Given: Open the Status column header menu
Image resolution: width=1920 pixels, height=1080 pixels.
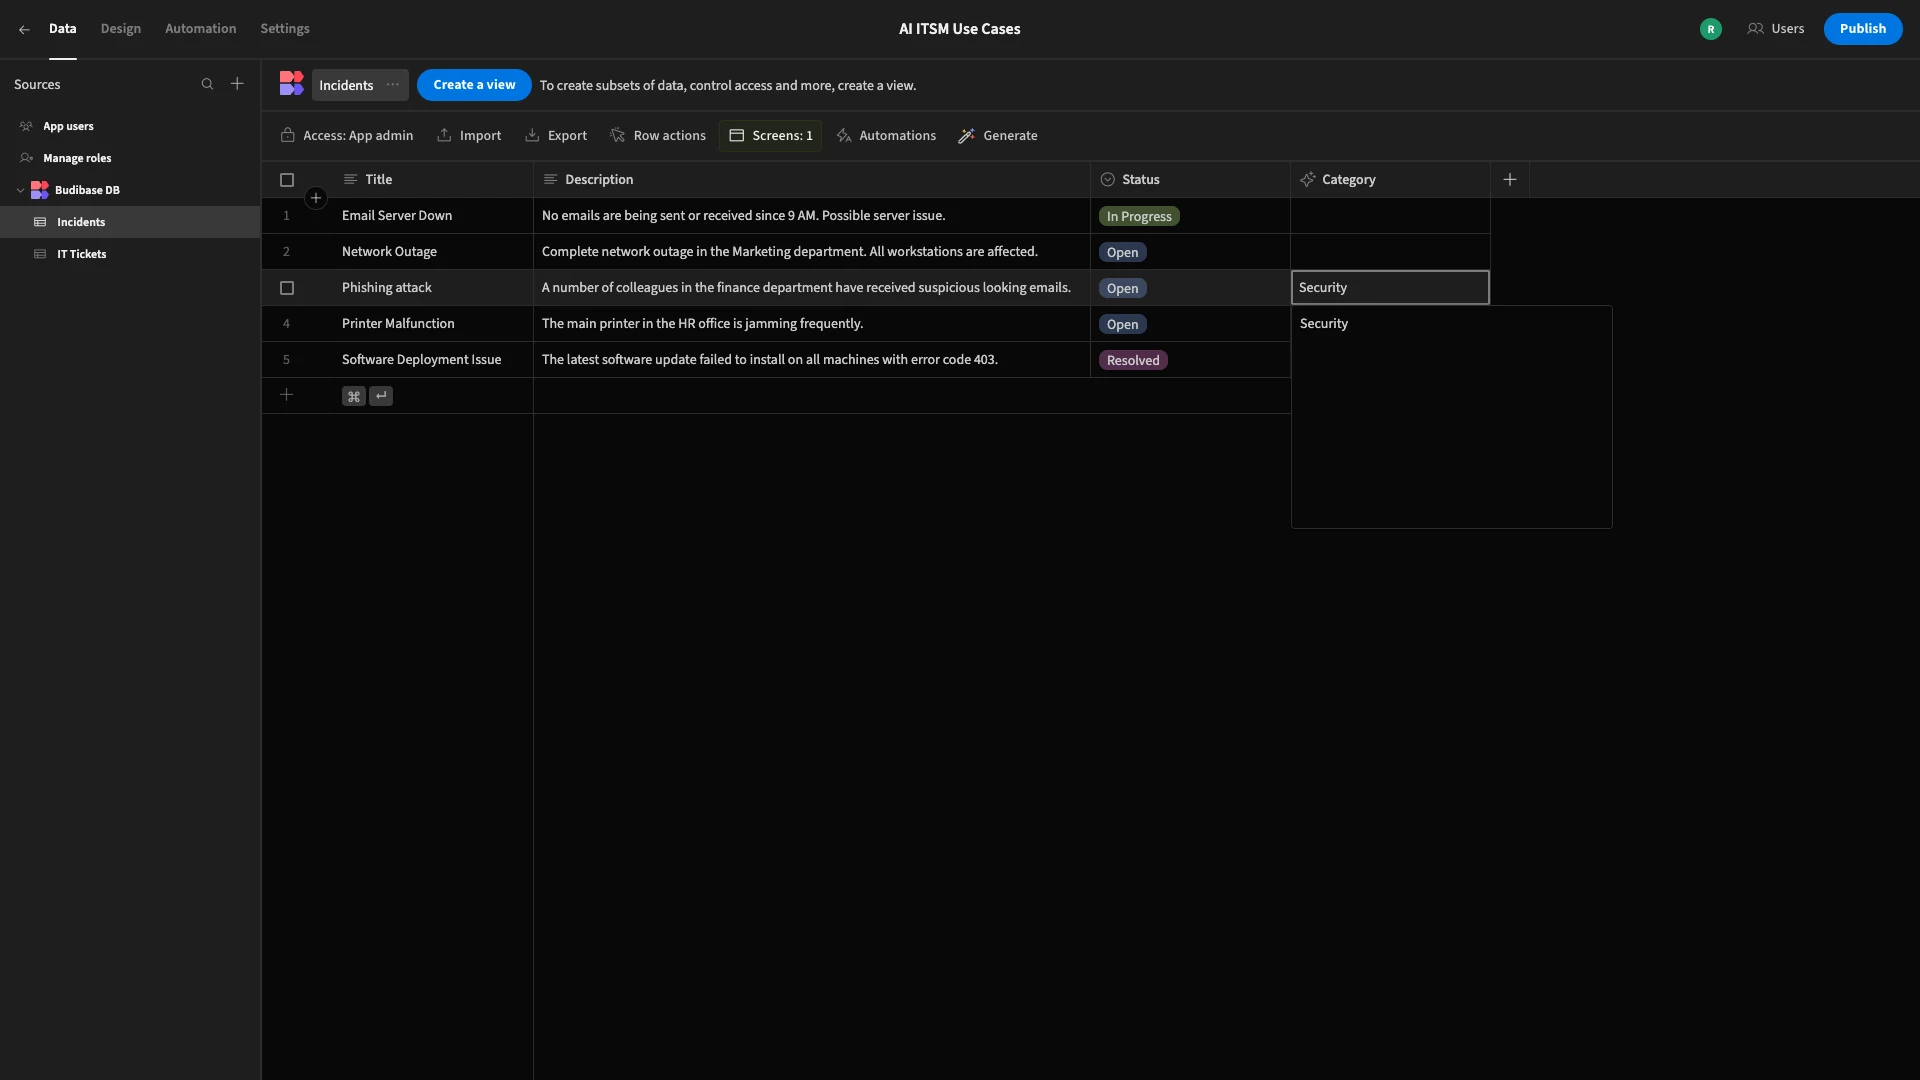Looking at the screenshot, I should tap(1190, 180).
